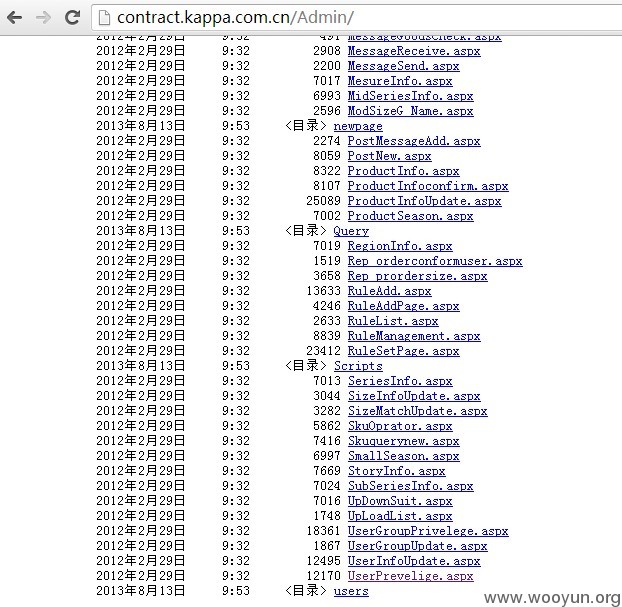Click the page icon in address bar

104,17
